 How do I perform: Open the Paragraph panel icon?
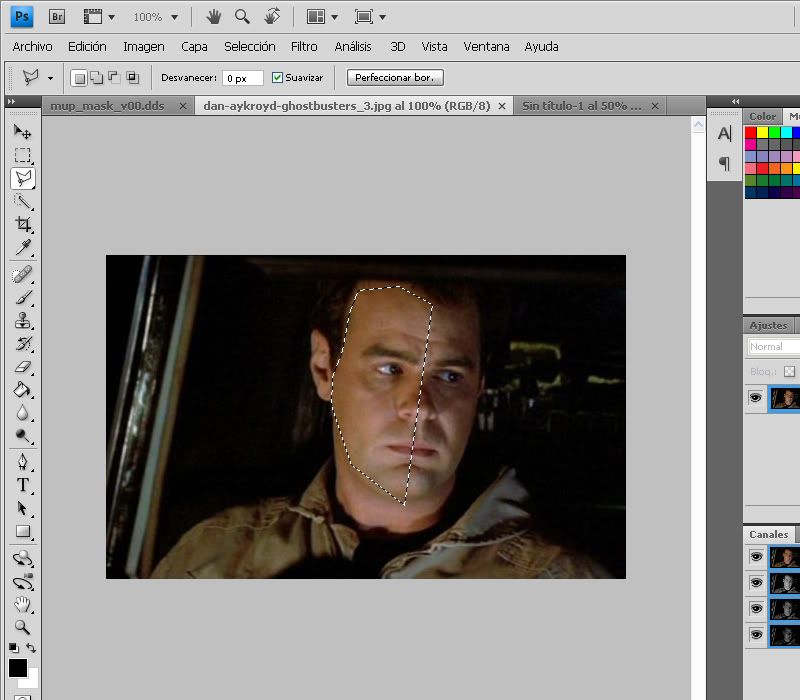[724, 163]
